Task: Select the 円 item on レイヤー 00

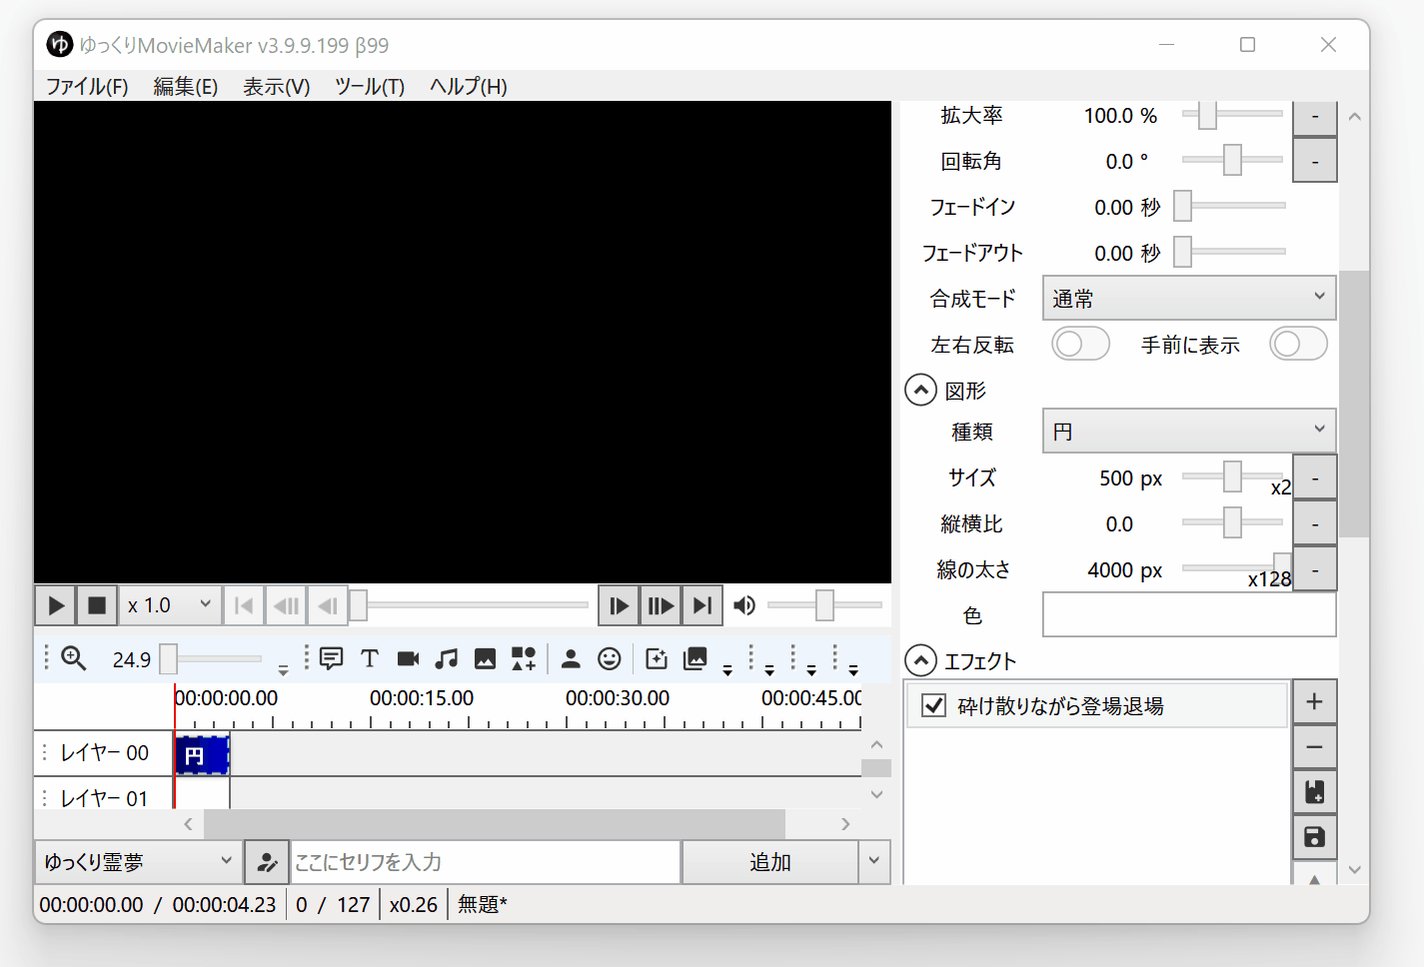Action: (202, 754)
